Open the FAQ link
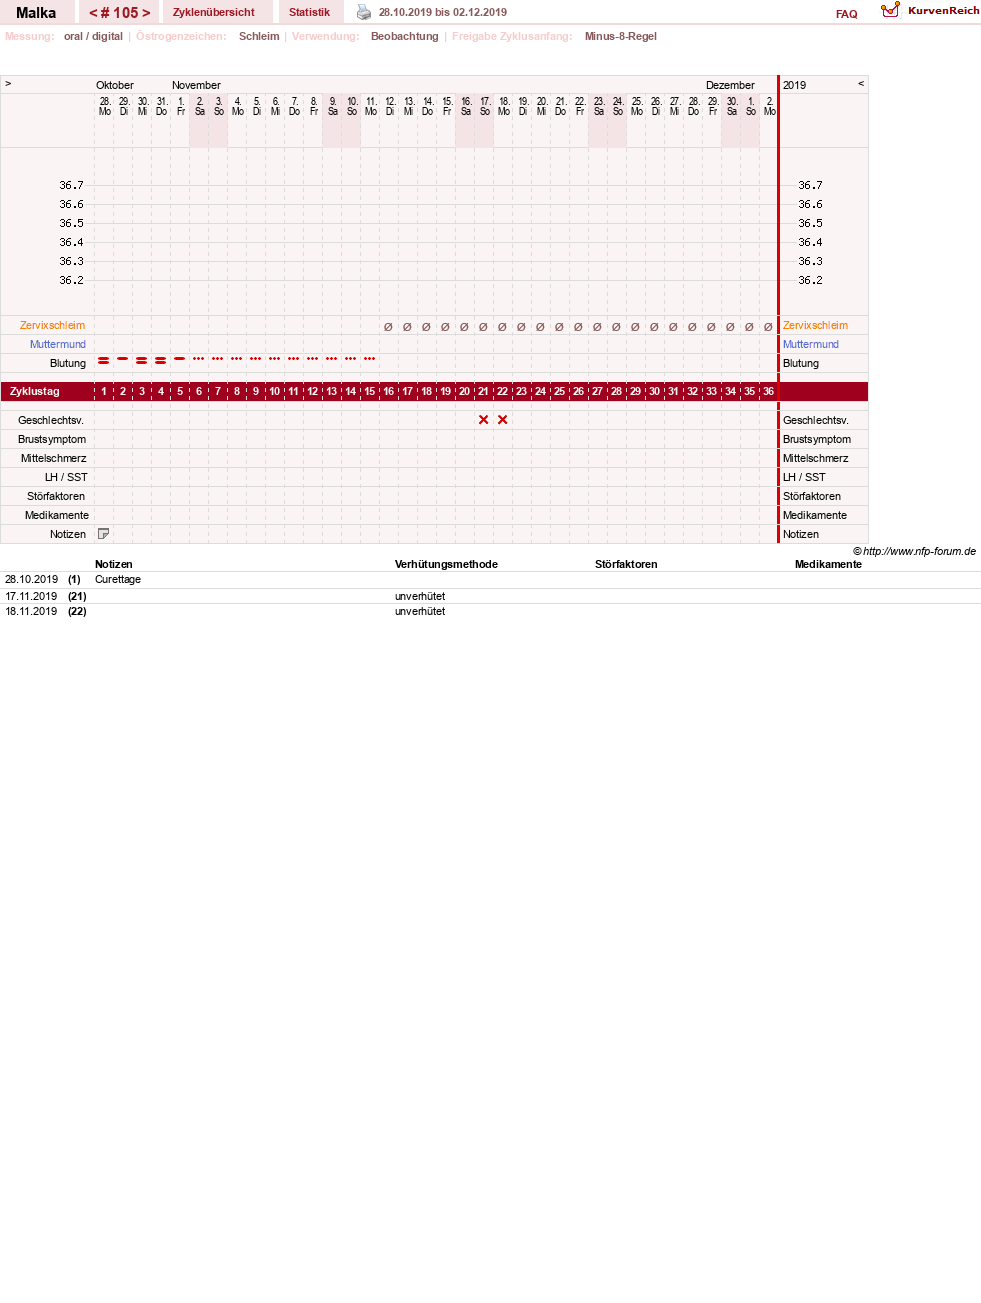The width and height of the screenshot is (981, 1303). coord(847,14)
